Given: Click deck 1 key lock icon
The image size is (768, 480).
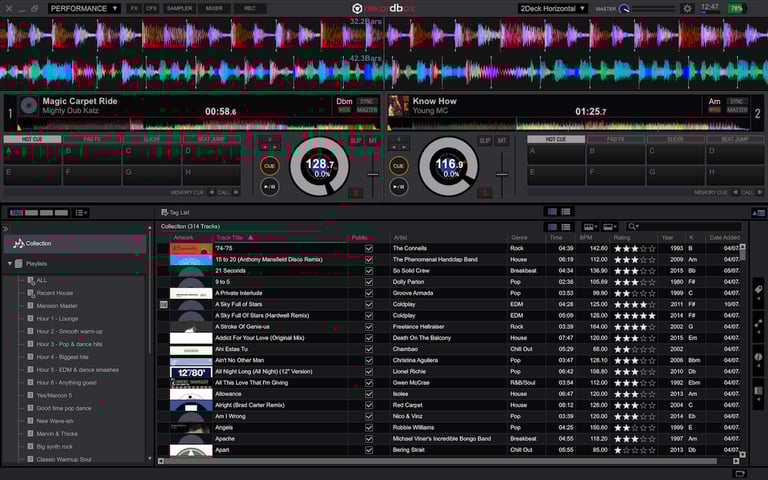Looking at the screenshot, I should click(x=356, y=193).
